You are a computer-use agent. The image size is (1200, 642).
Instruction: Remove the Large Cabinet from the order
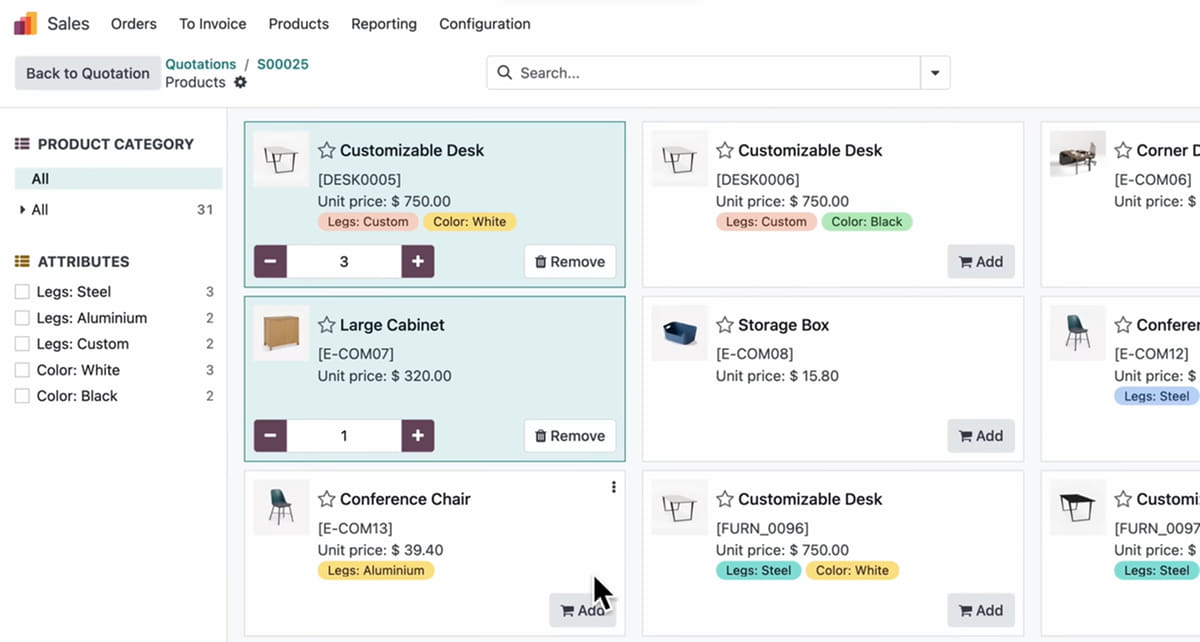570,436
